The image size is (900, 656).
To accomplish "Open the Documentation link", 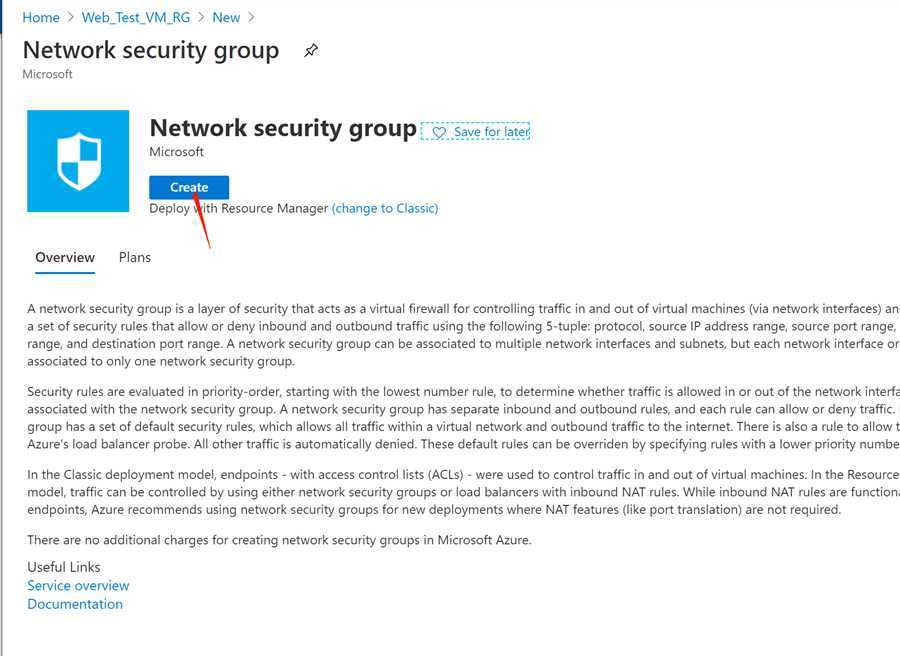I will [x=75, y=604].
